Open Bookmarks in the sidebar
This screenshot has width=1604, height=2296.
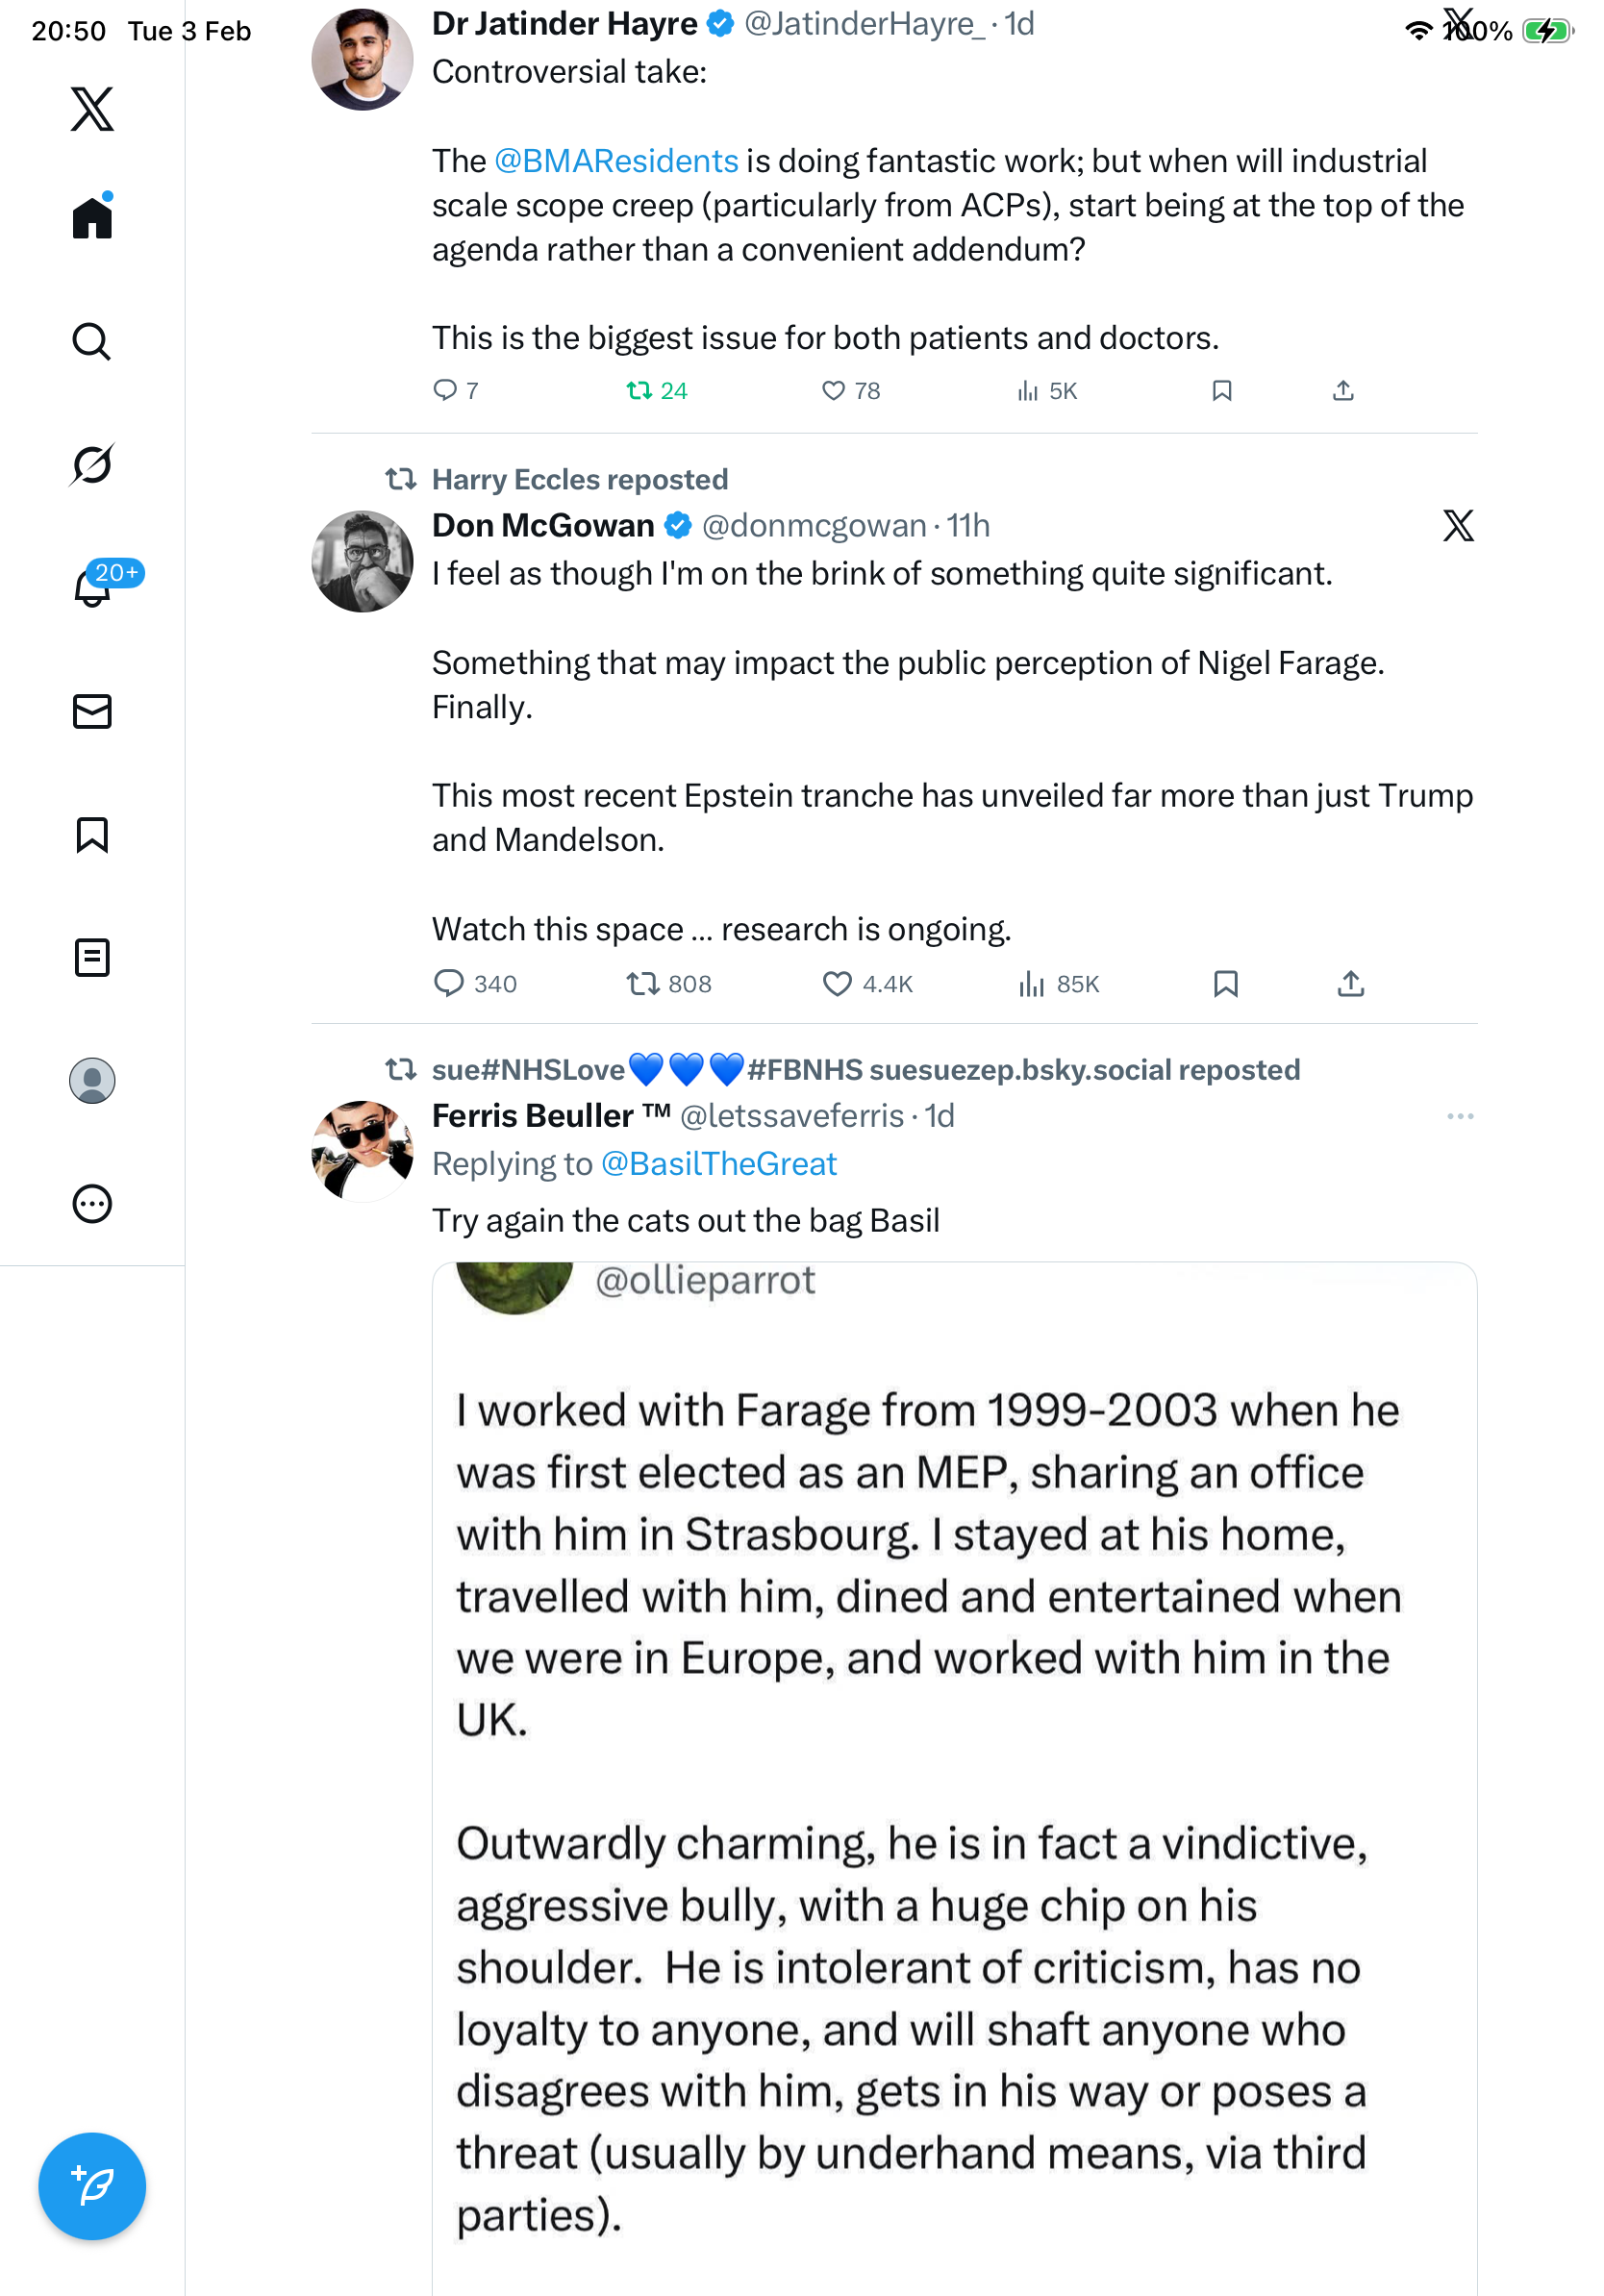pos(92,834)
